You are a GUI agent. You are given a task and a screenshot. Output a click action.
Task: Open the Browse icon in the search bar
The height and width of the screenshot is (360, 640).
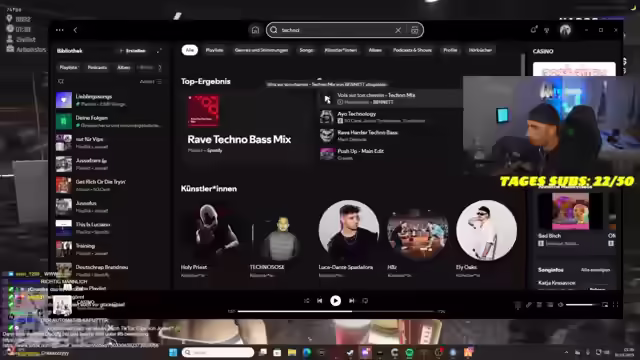click(414, 30)
